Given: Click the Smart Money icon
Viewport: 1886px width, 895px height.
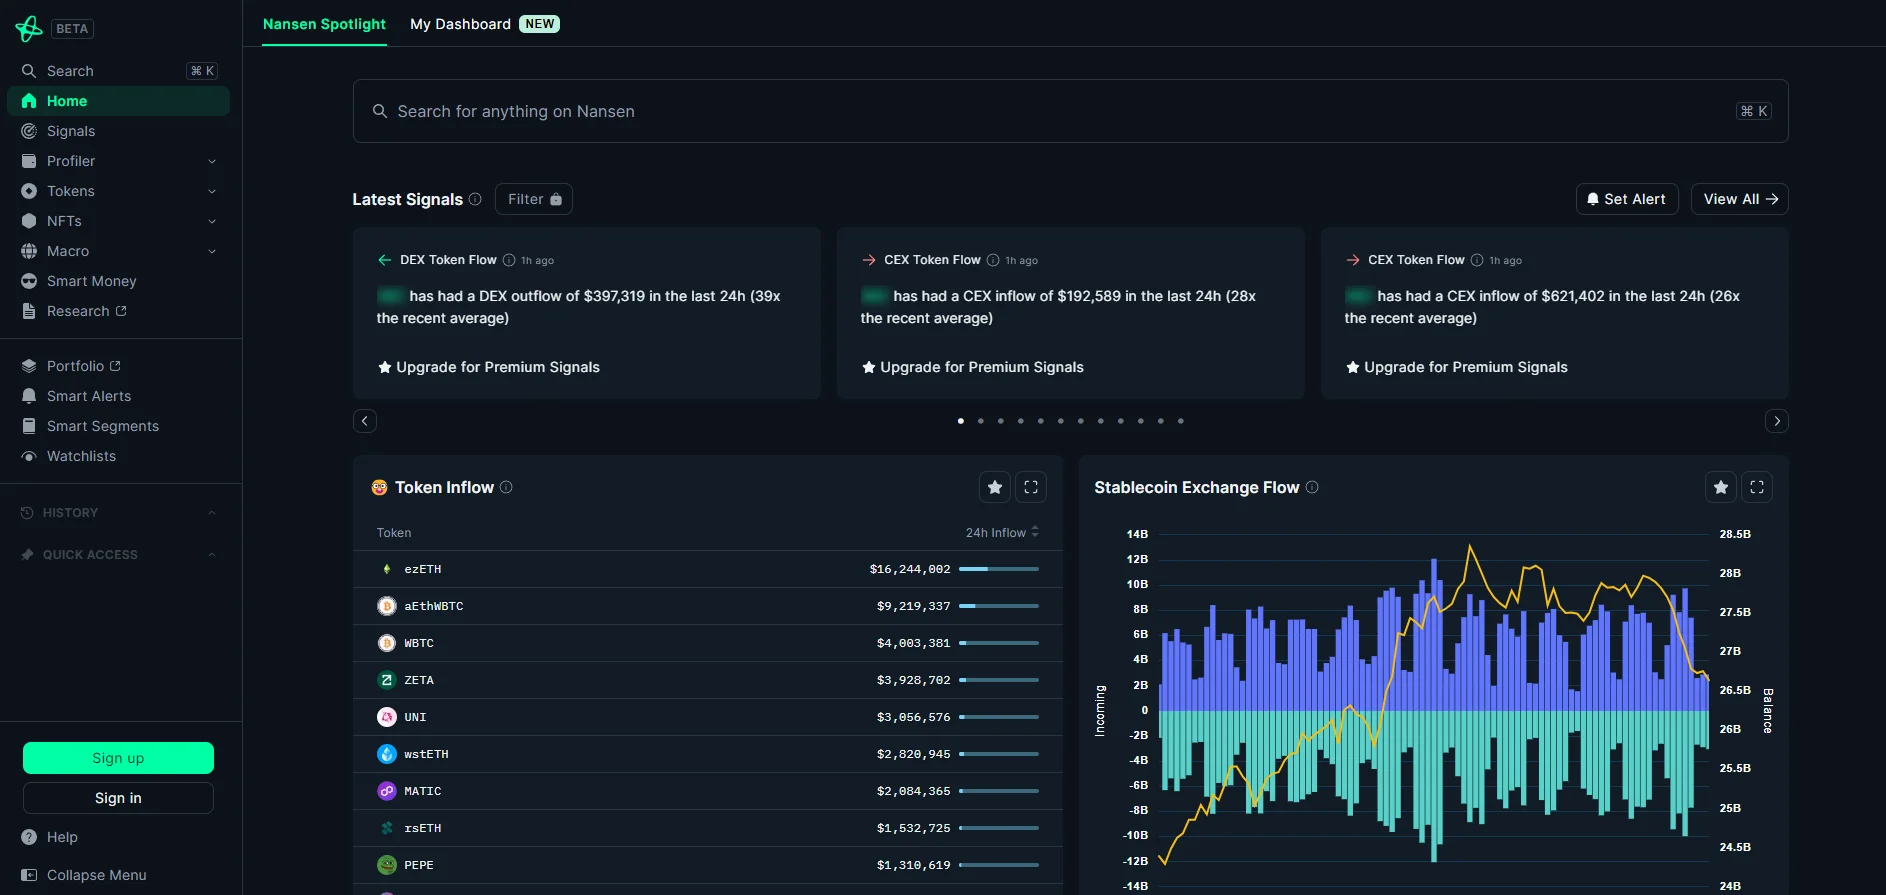Looking at the screenshot, I should point(29,281).
